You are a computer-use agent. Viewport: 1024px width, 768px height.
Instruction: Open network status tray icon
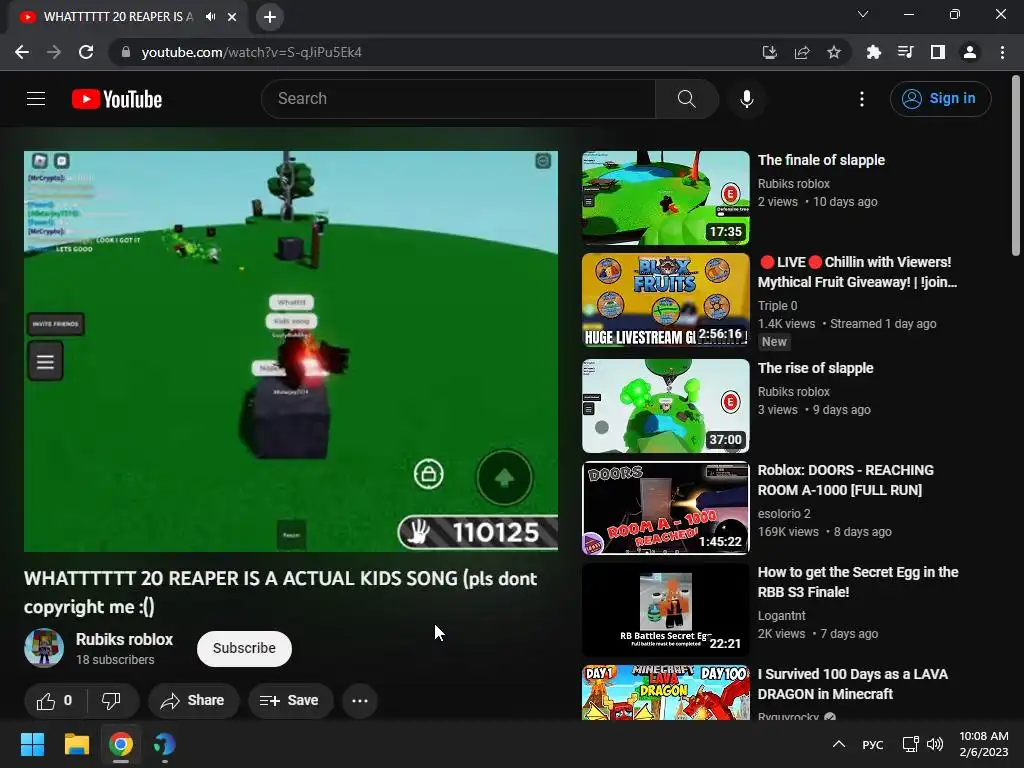910,744
